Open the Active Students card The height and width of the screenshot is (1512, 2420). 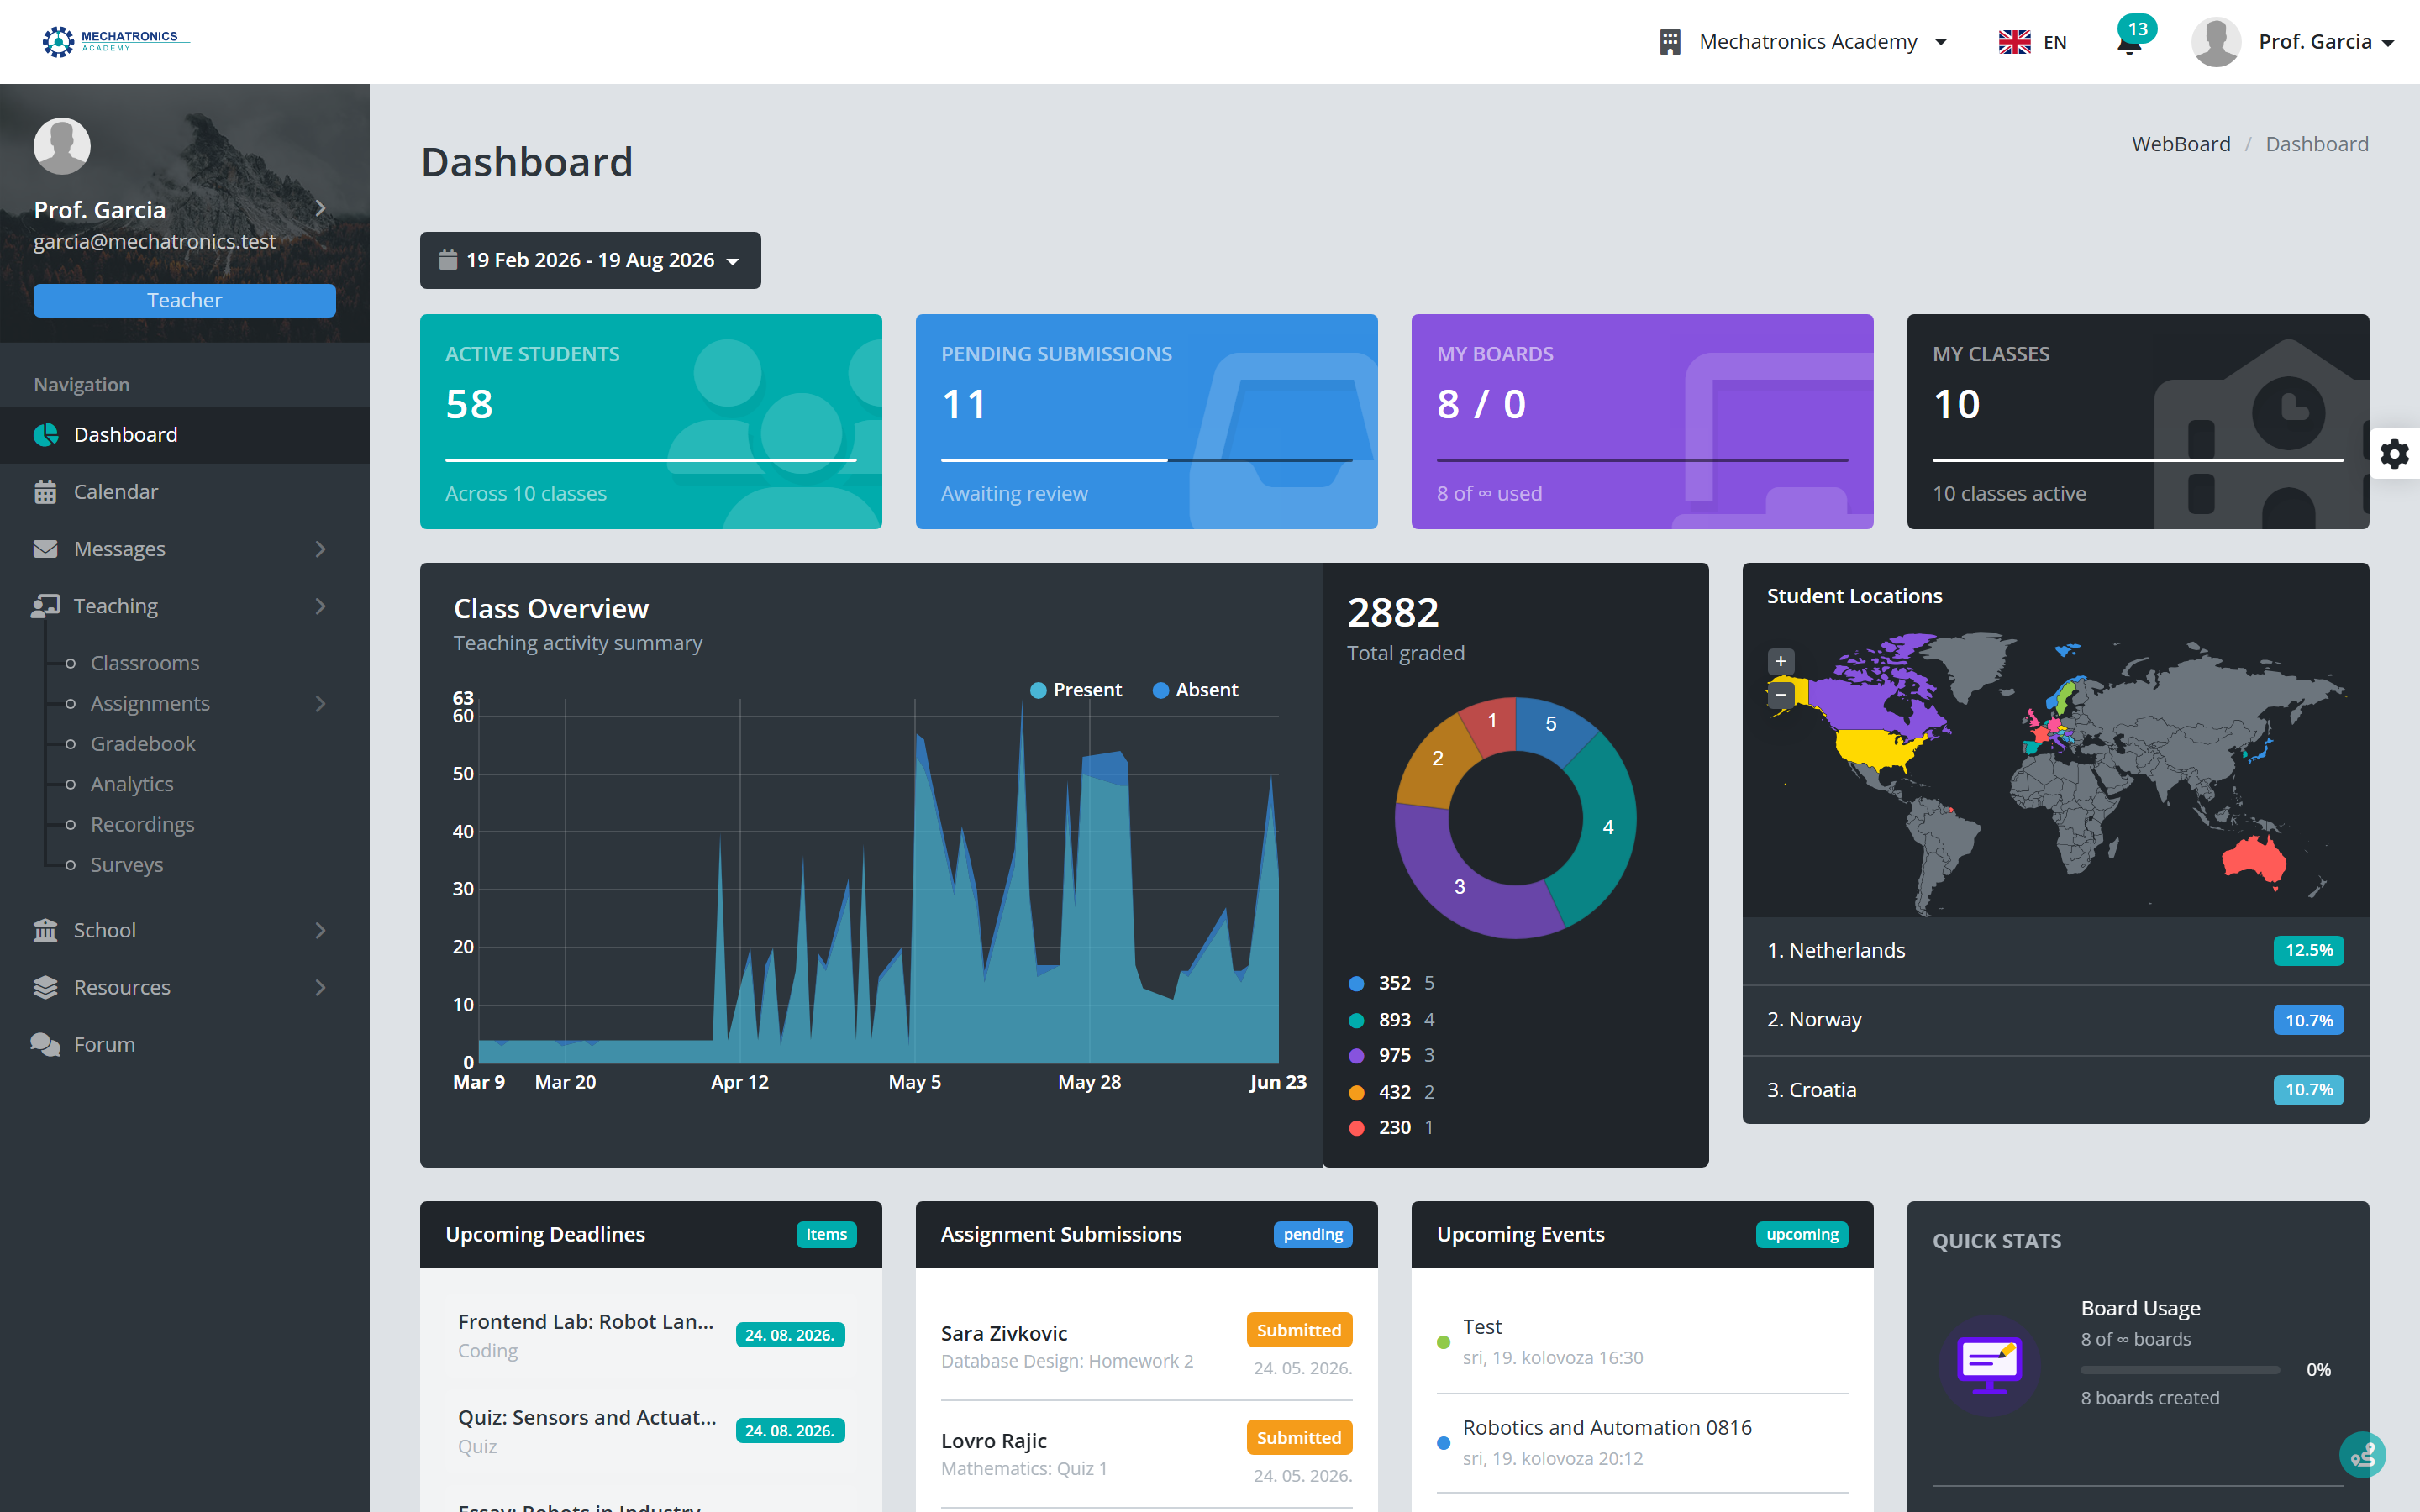coord(651,421)
